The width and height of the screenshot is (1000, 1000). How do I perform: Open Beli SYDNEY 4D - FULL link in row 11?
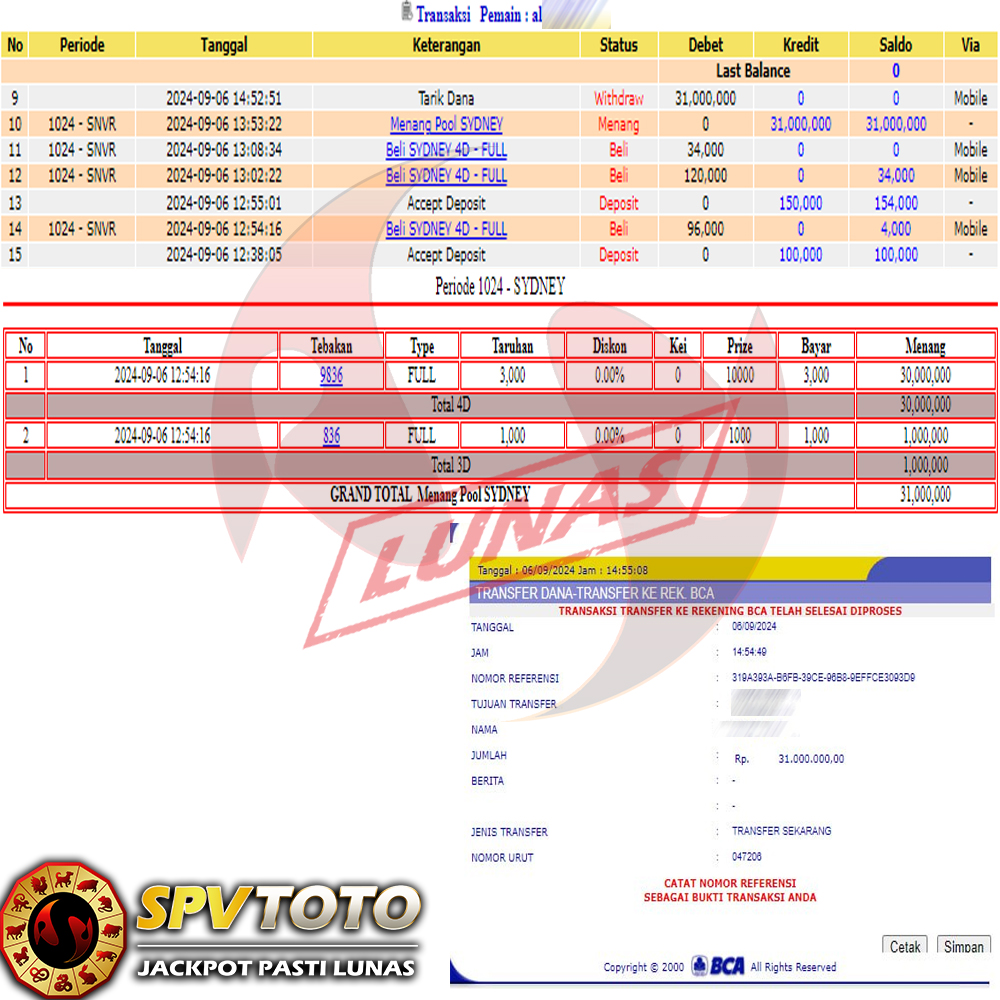tap(446, 150)
